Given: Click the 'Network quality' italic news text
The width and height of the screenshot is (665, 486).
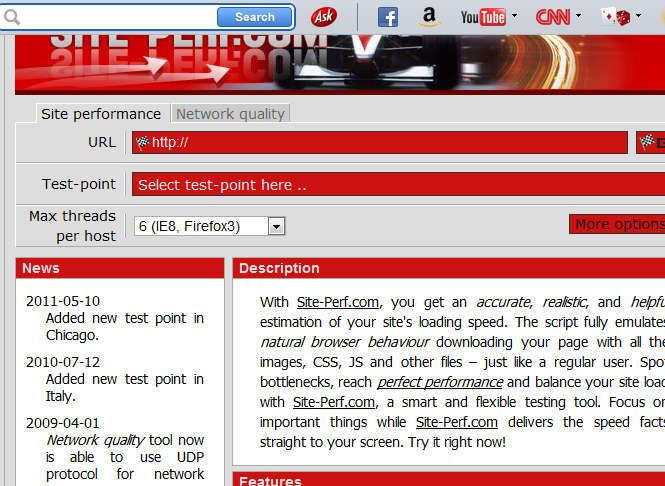Looking at the screenshot, I should pyautogui.click(x=95, y=440).
